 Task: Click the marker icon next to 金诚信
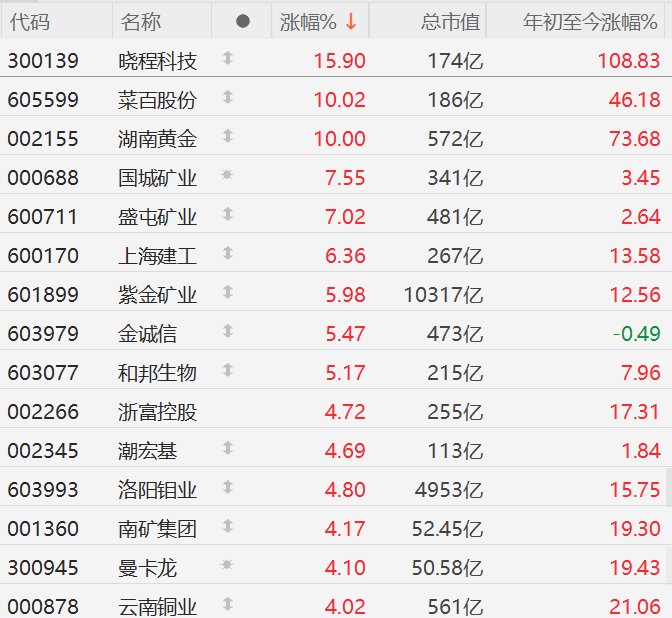click(x=228, y=331)
